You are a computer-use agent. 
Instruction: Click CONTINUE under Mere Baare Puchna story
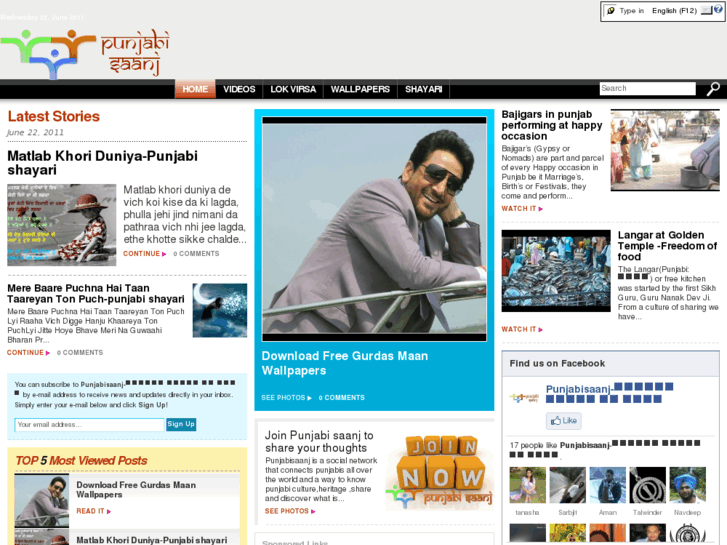[x=28, y=353]
